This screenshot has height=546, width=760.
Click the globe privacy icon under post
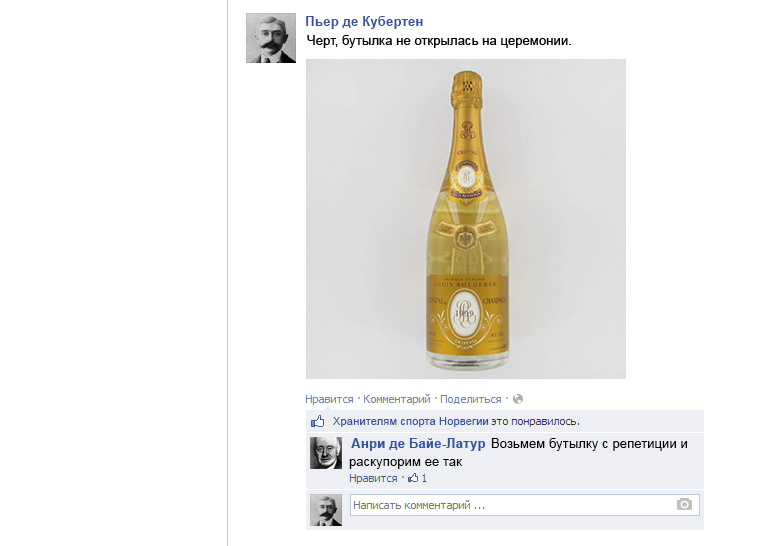(x=518, y=399)
